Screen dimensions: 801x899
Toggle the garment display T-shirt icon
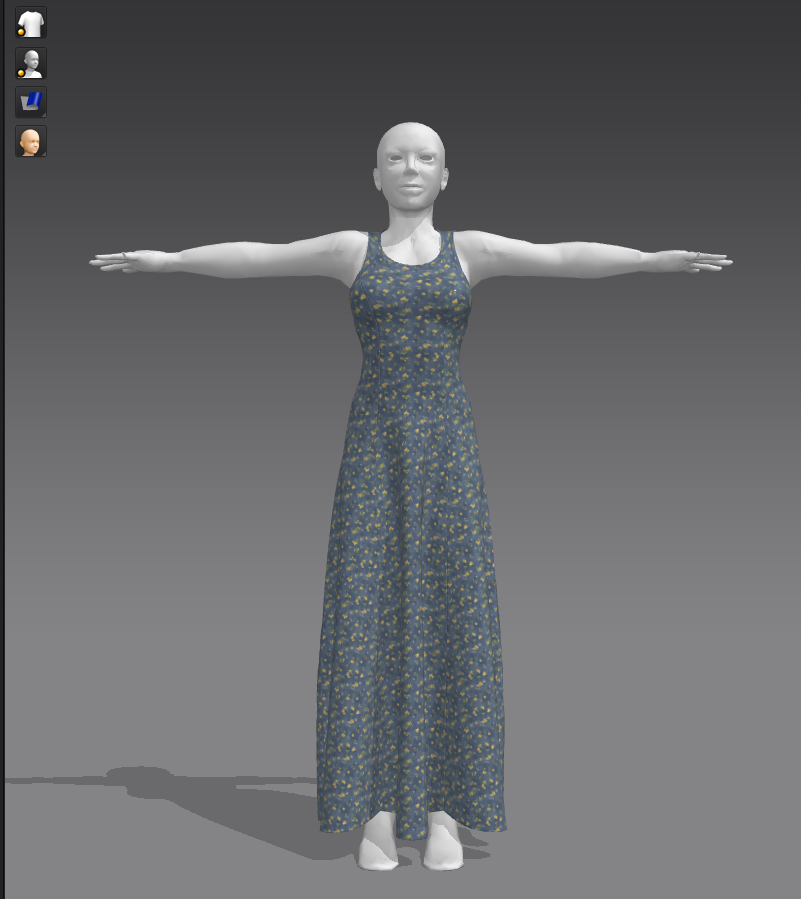[31, 23]
